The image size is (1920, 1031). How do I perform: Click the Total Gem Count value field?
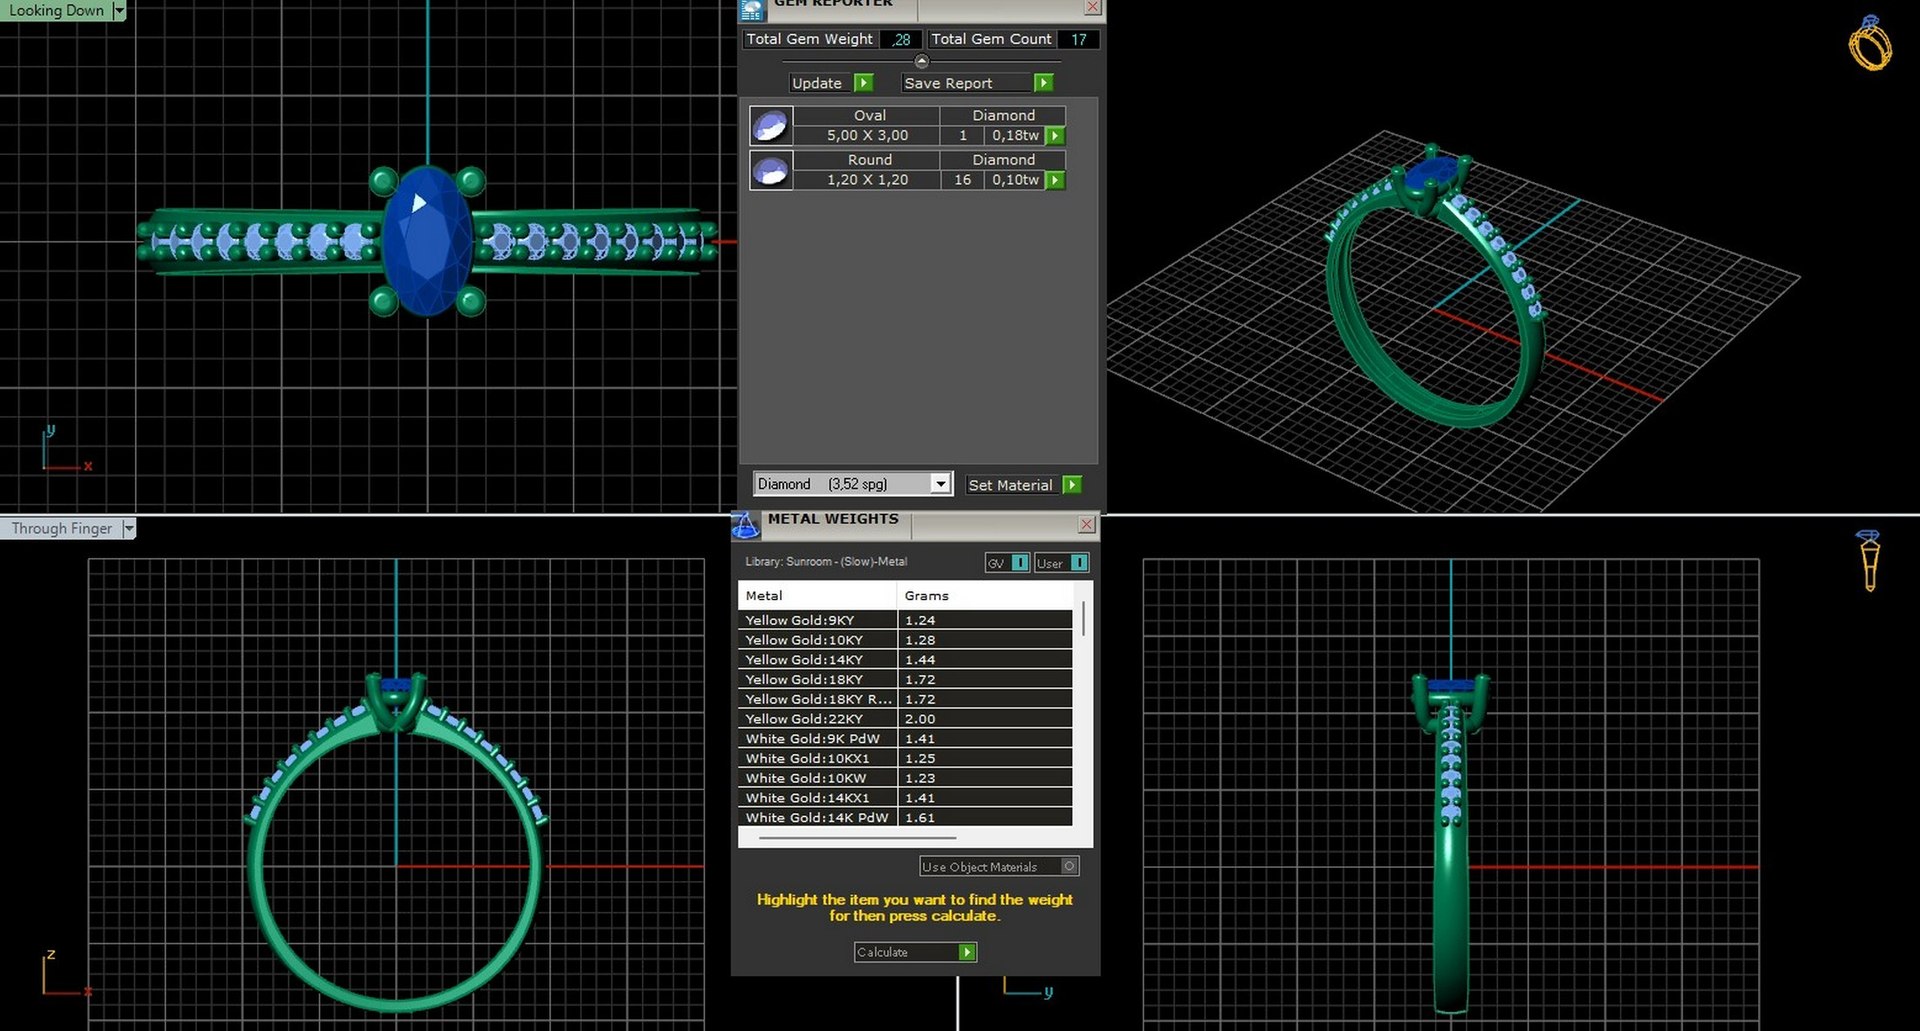pos(1079,39)
